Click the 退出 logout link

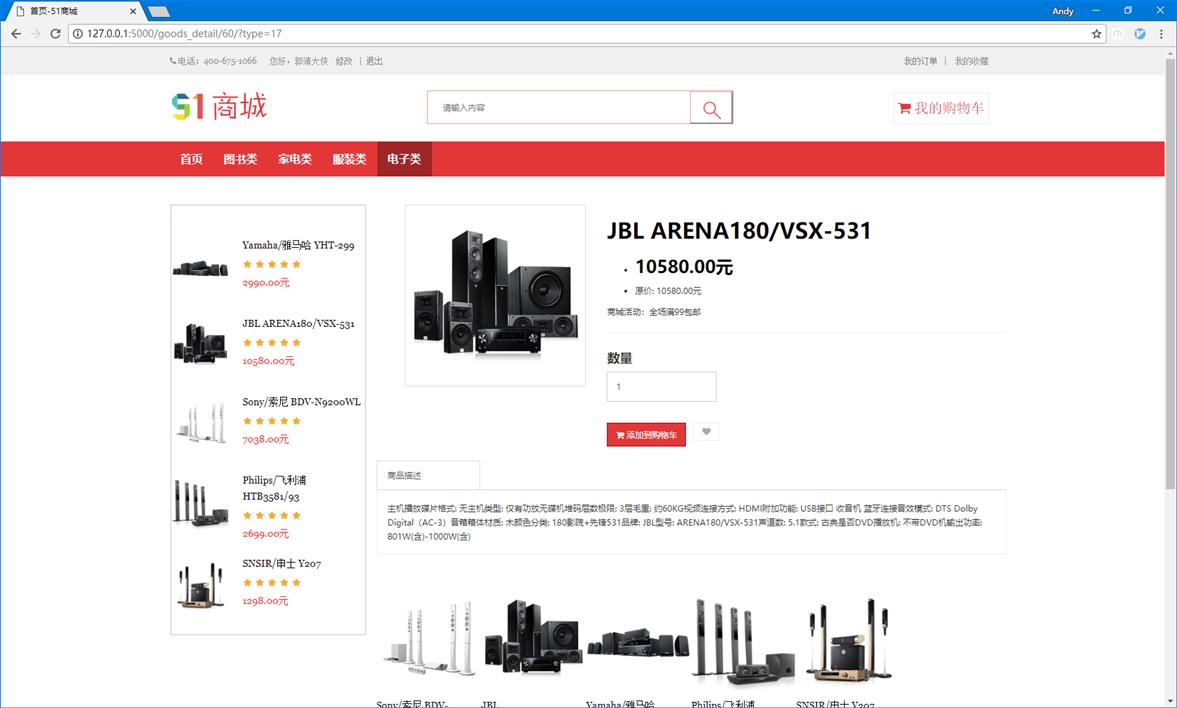pyautogui.click(x=374, y=61)
